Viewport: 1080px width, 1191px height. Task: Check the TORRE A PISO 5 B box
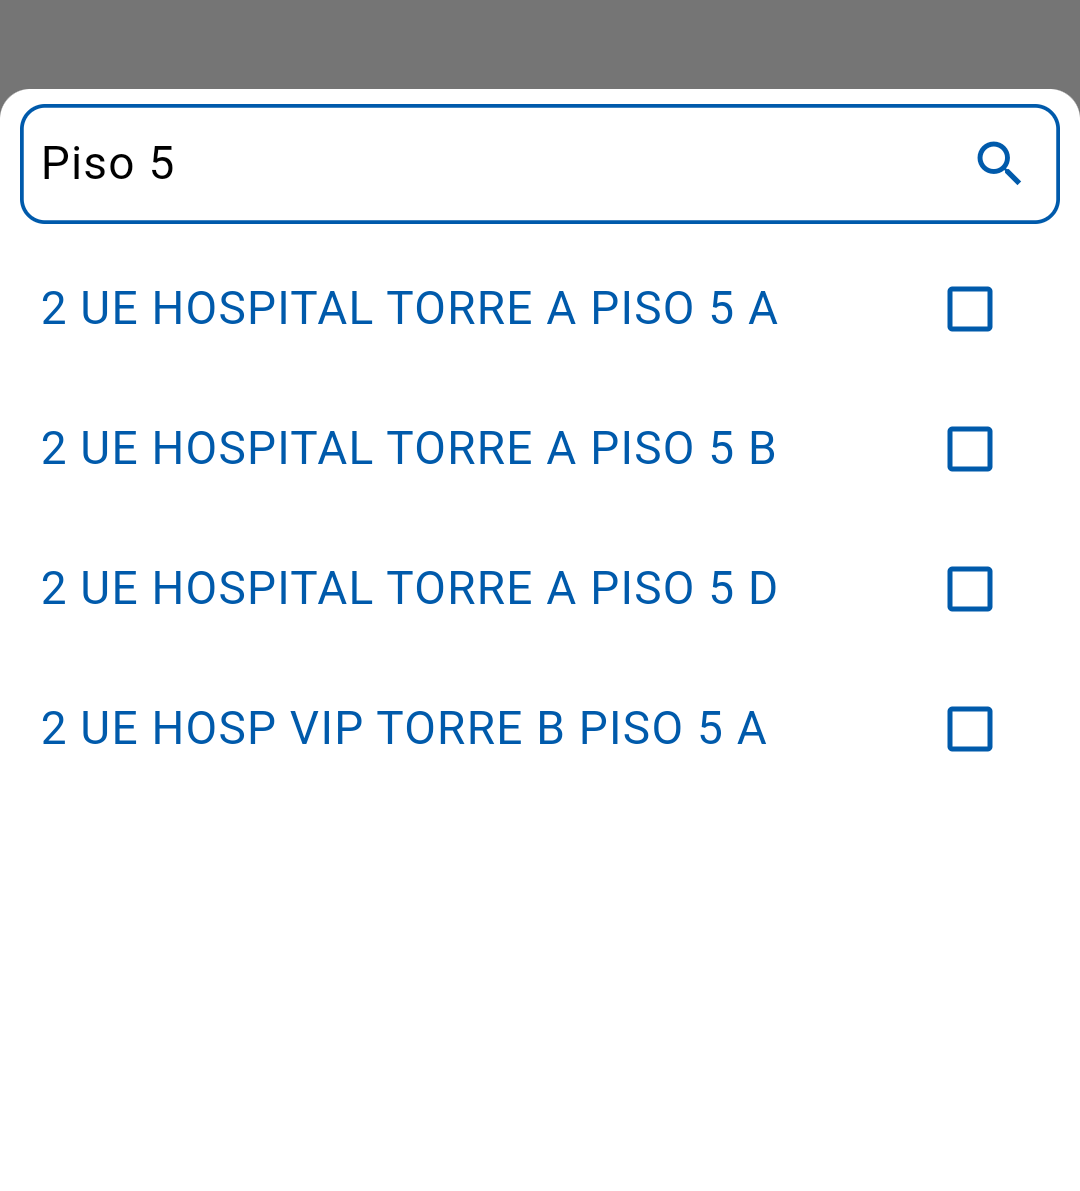(x=969, y=449)
